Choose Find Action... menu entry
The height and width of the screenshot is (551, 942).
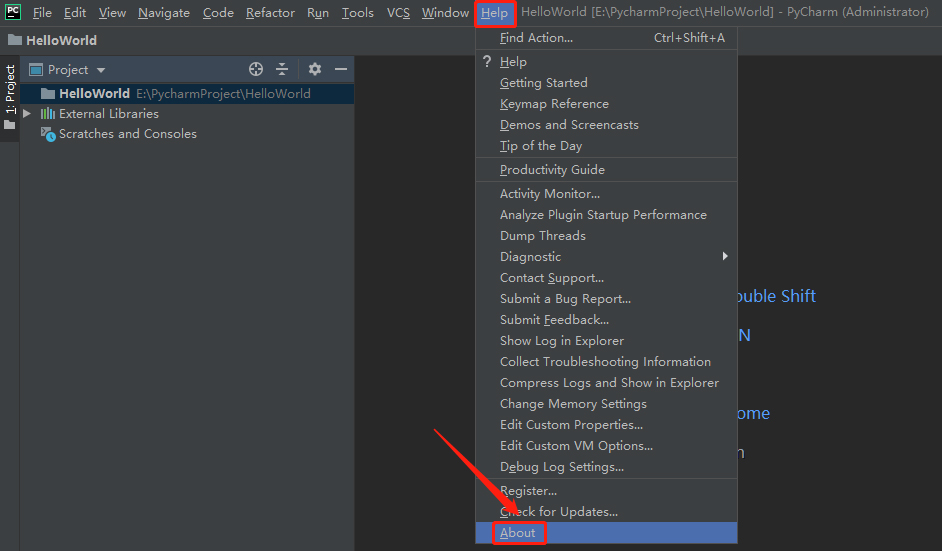(x=606, y=38)
